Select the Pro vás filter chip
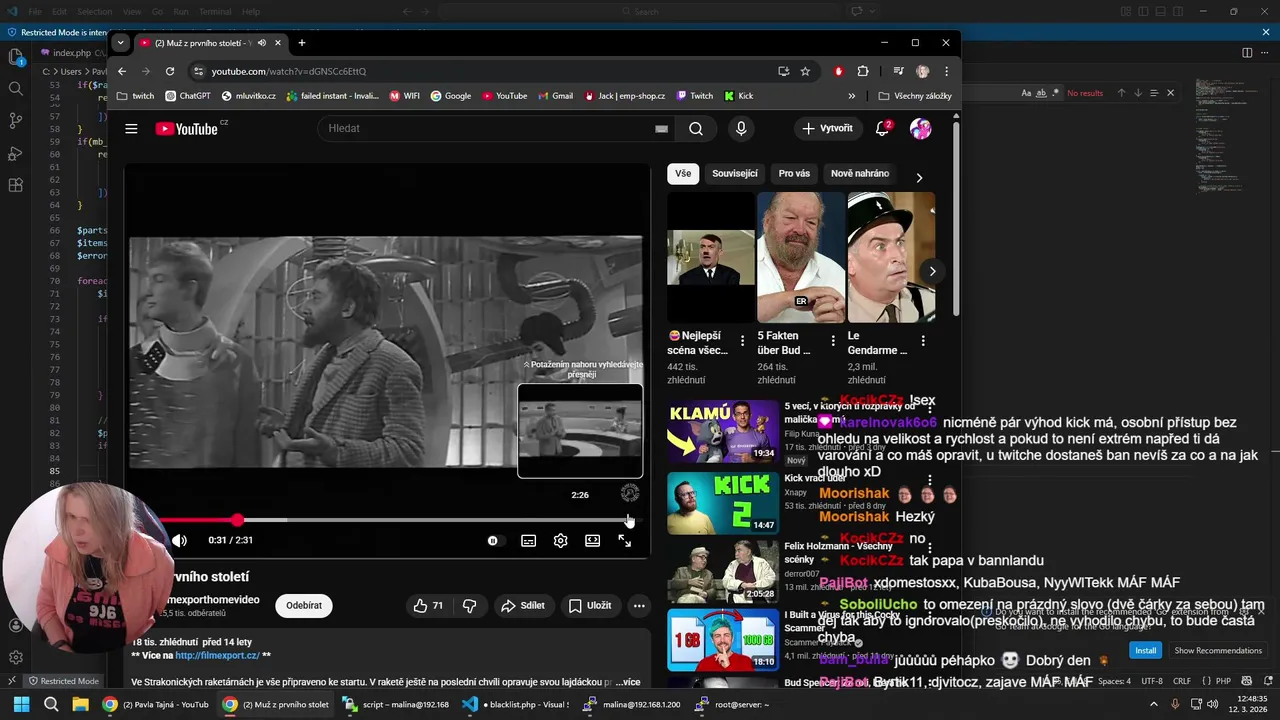The width and height of the screenshot is (1280, 720). click(794, 173)
